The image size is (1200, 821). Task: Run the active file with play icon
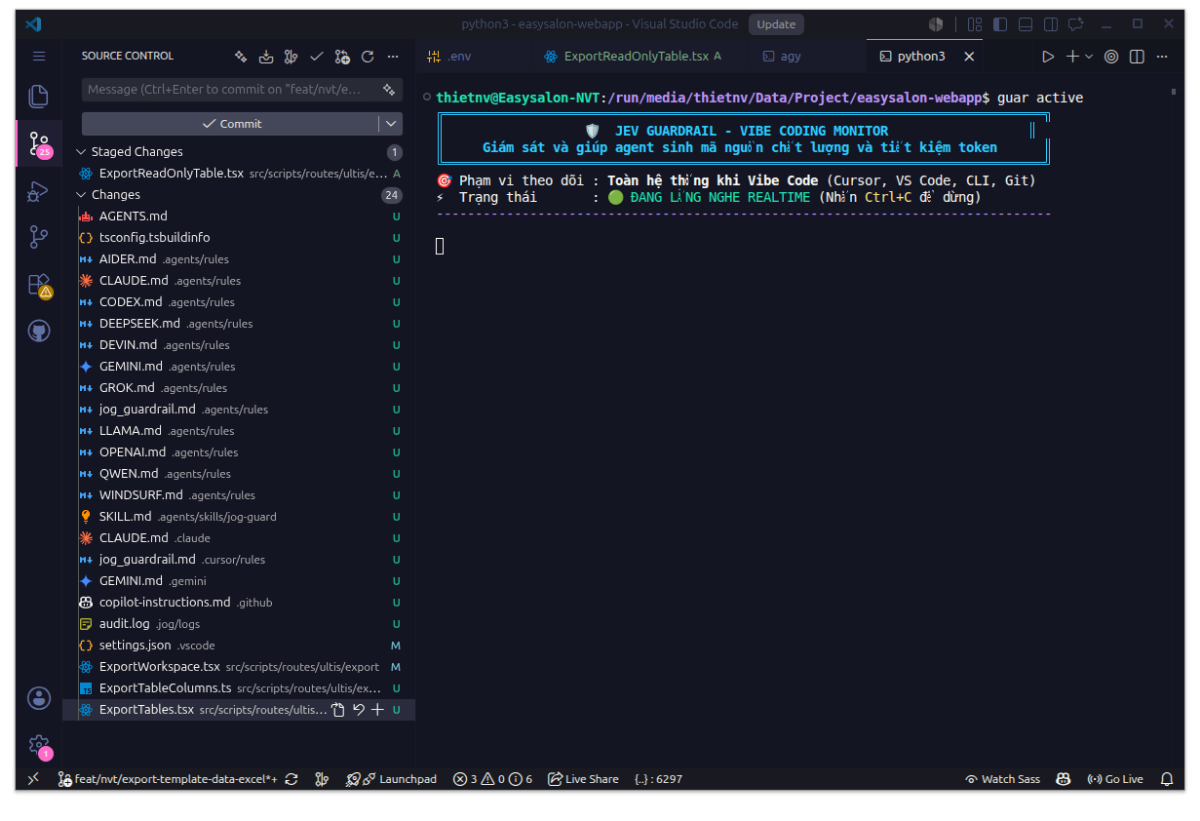[1048, 56]
